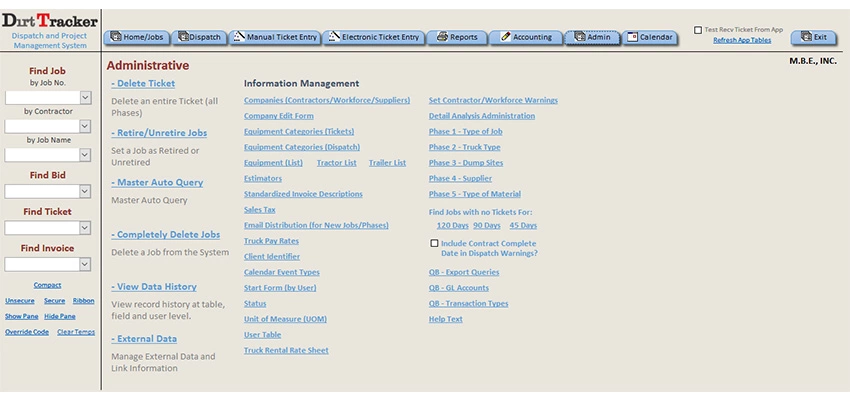Open the Find Ticket dropdown
This screenshot has width=850, height=400.
(85, 228)
